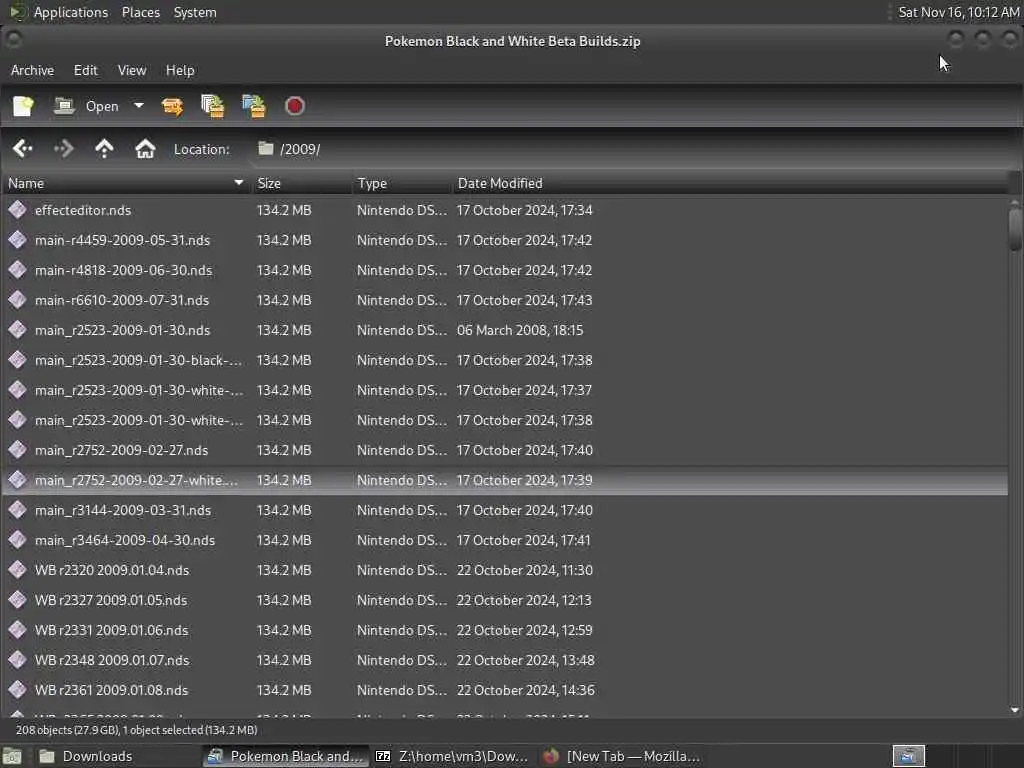Click date 22 October 2024, 14:36
This screenshot has width=1024, height=768.
(526, 691)
